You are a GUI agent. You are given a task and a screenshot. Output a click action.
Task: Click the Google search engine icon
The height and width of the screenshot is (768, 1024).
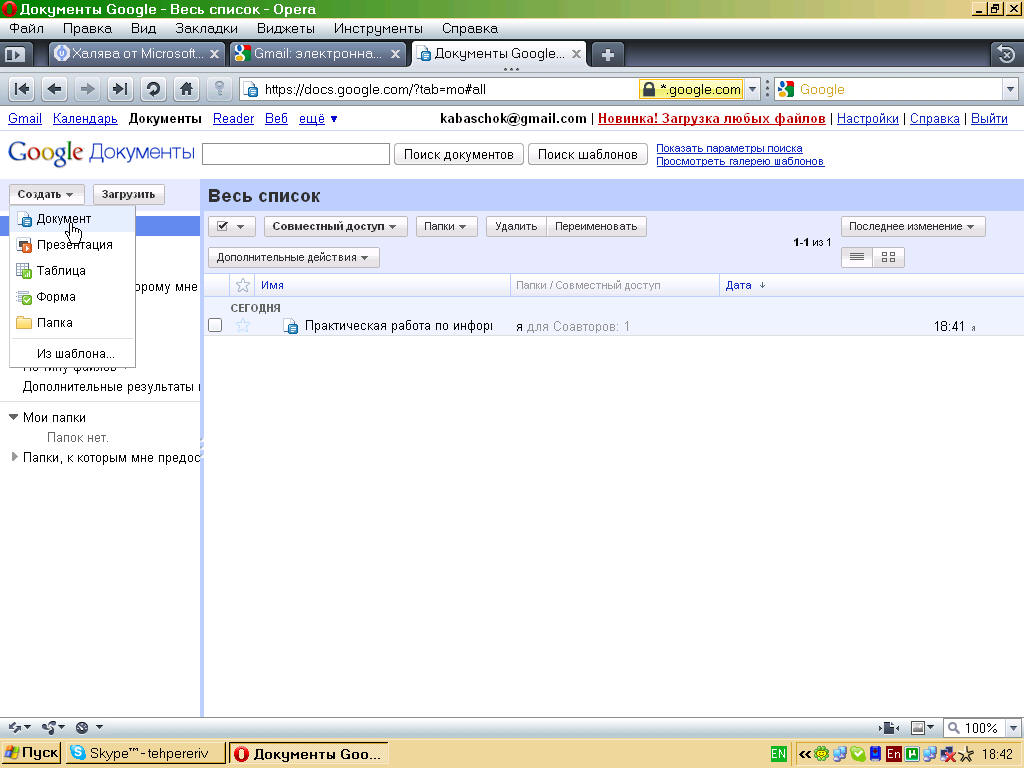coord(786,89)
